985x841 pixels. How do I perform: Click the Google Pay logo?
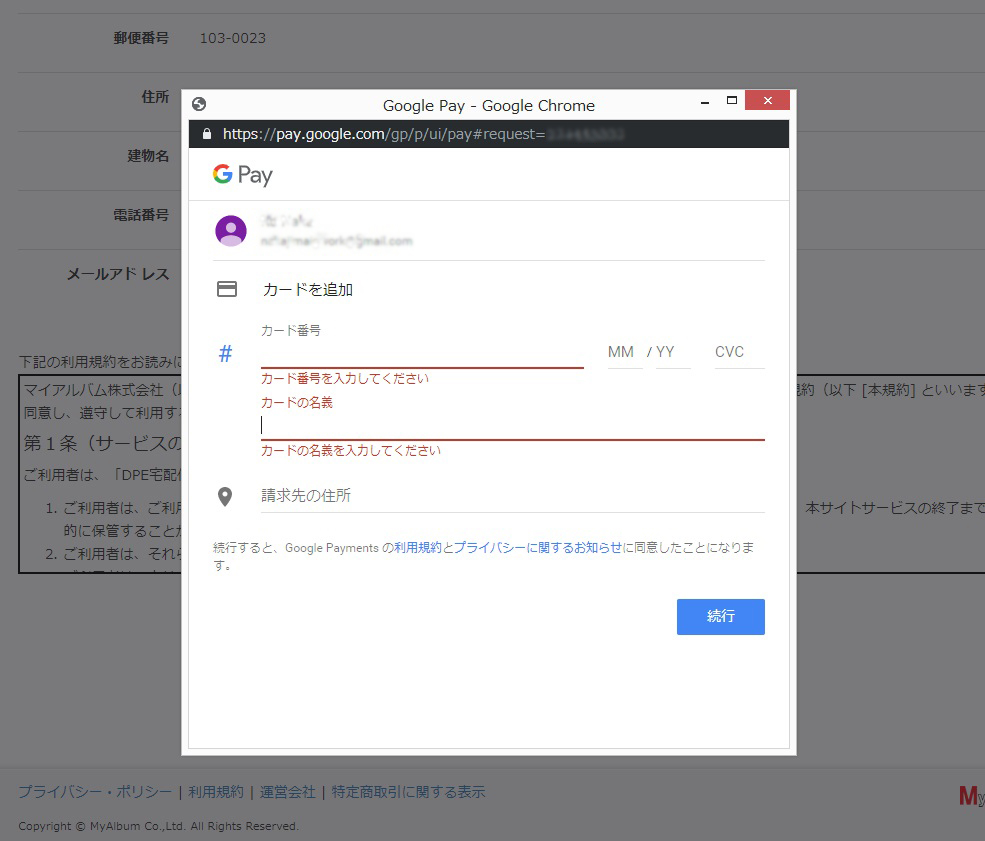point(242,174)
